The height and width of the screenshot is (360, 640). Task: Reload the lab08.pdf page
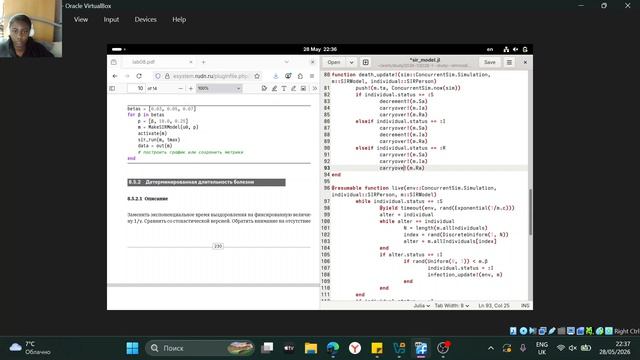139,76
